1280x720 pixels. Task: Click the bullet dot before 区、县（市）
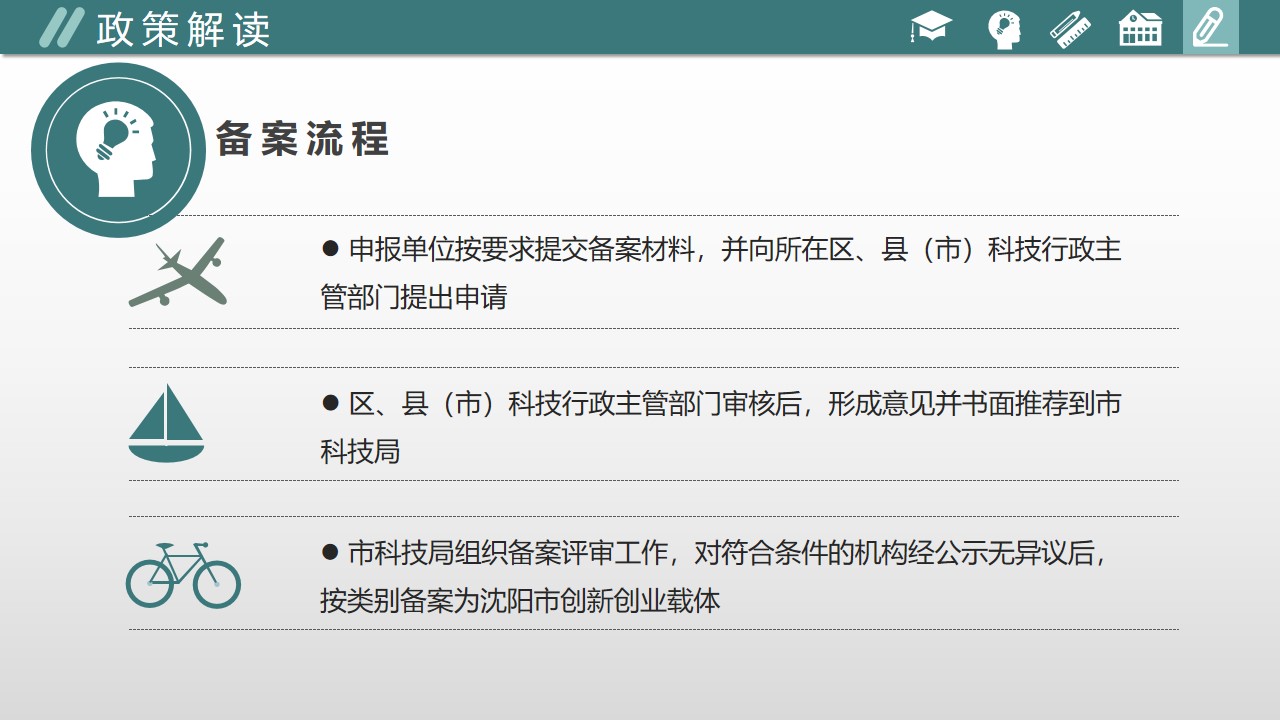point(331,403)
